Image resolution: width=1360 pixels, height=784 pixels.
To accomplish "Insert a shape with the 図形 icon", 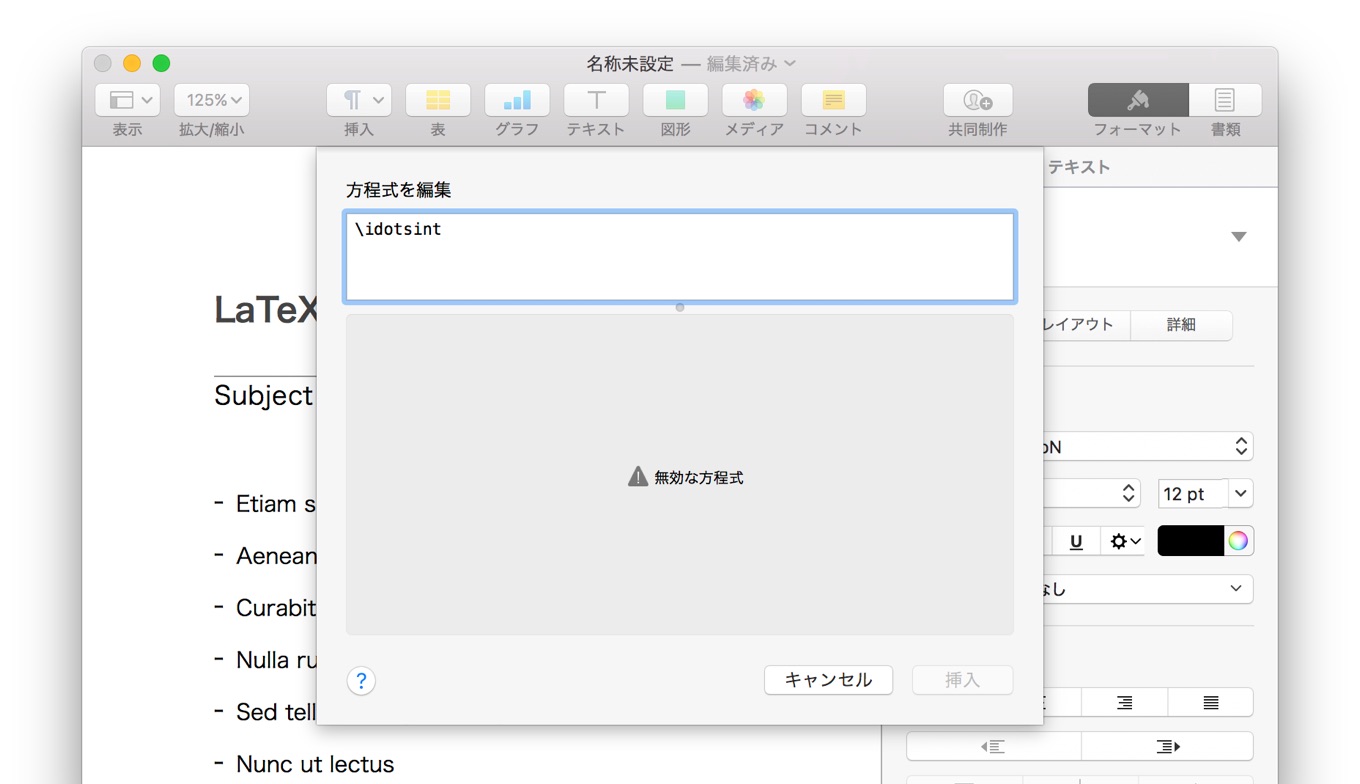I will coord(675,101).
